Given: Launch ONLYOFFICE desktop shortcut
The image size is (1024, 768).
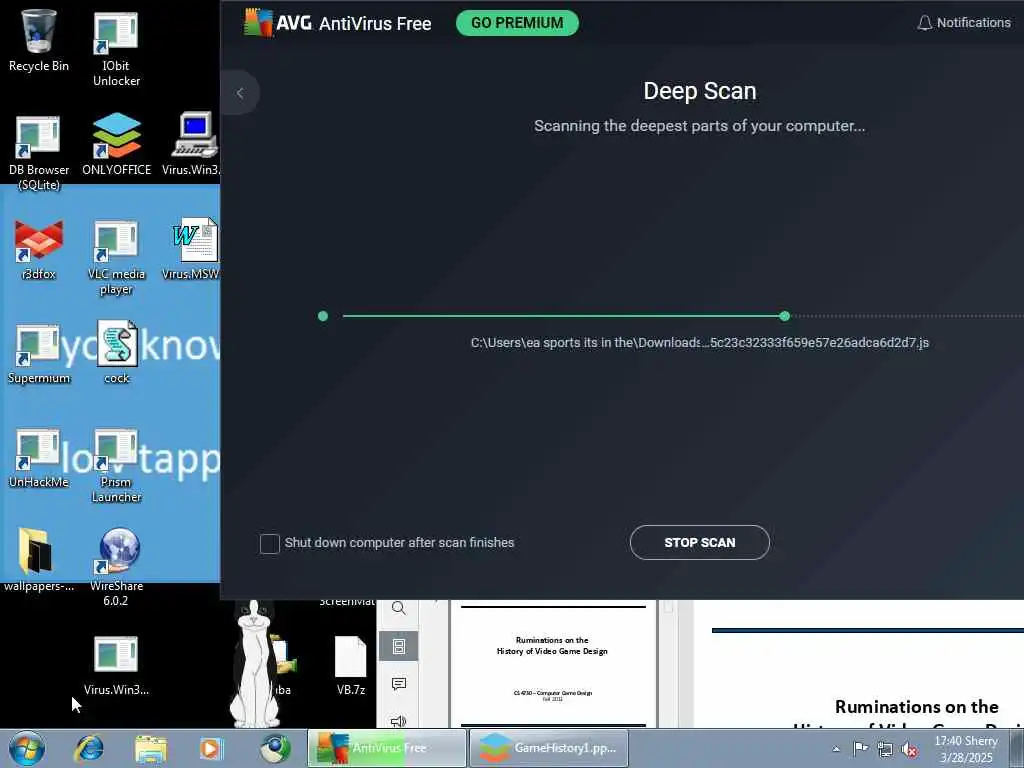Looking at the screenshot, I should (x=116, y=144).
